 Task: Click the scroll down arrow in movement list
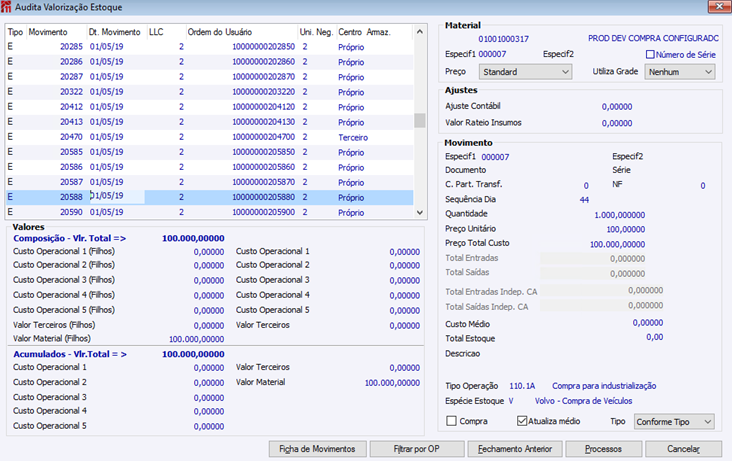(x=420, y=213)
